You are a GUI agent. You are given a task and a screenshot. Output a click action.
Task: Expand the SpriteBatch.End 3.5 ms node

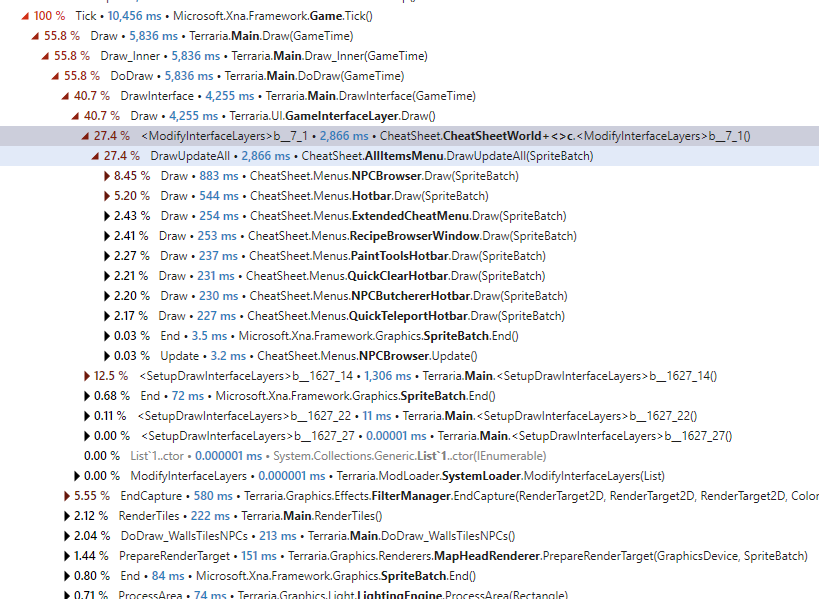pyautogui.click(x=107, y=336)
